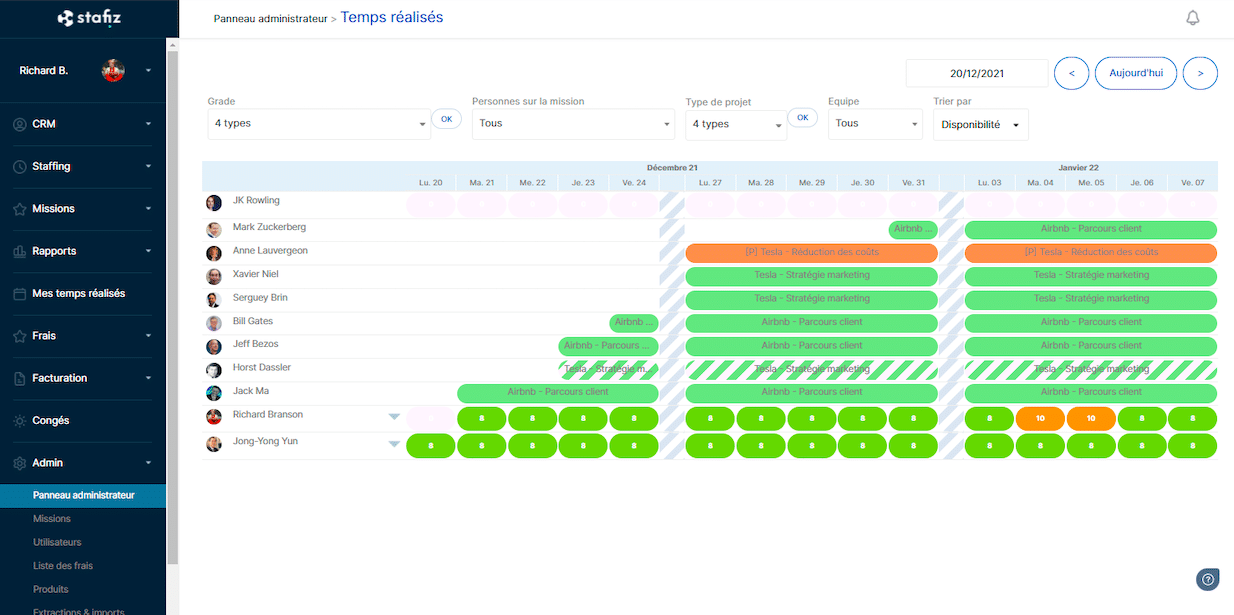Click the Mes temps réalisés calendar icon
This screenshot has width=1234, height=615.
[x=20, y=294]
